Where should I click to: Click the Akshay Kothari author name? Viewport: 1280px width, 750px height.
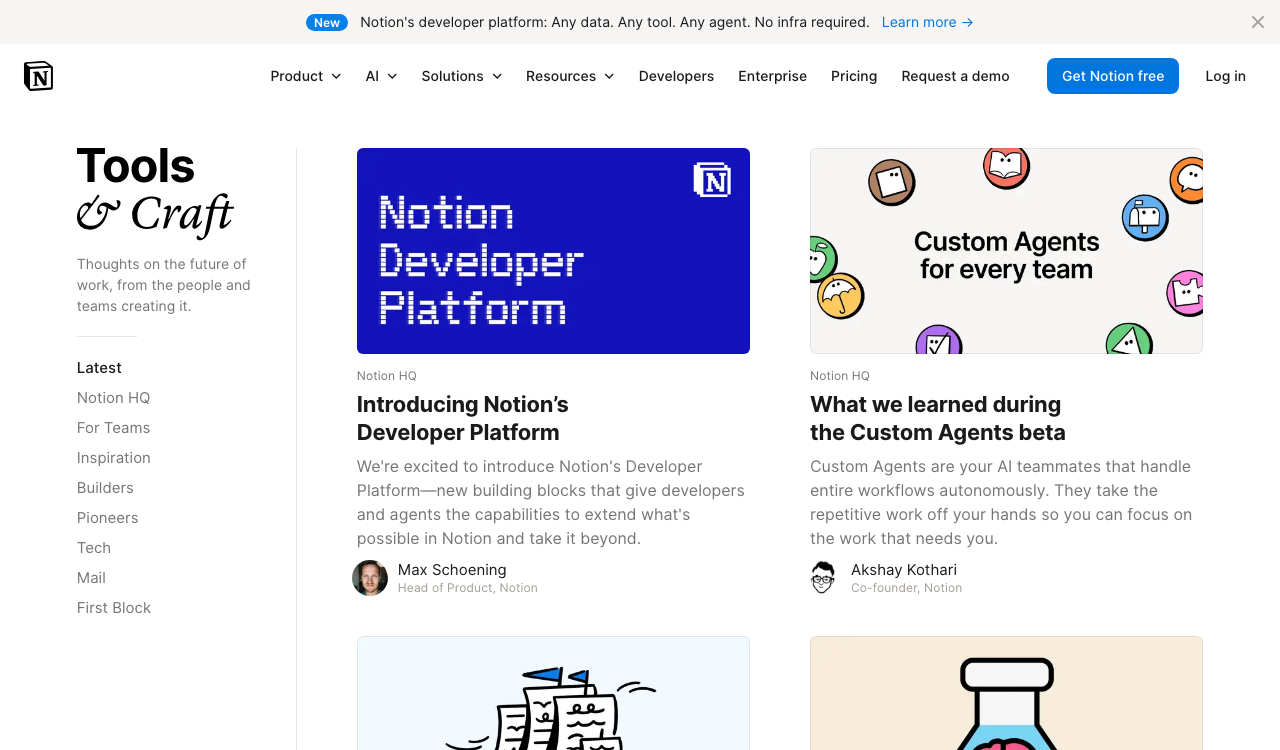[x=904, y=570]
